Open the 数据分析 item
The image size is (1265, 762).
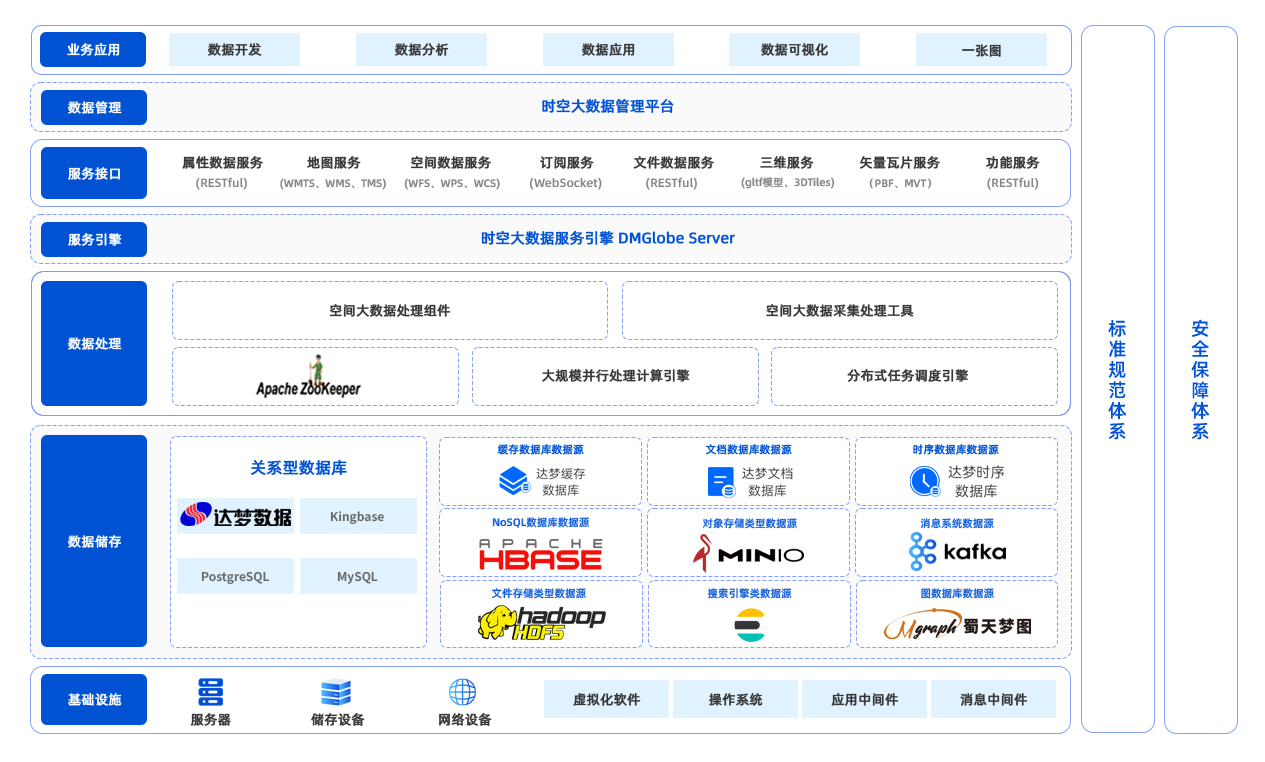pos(421,49)
